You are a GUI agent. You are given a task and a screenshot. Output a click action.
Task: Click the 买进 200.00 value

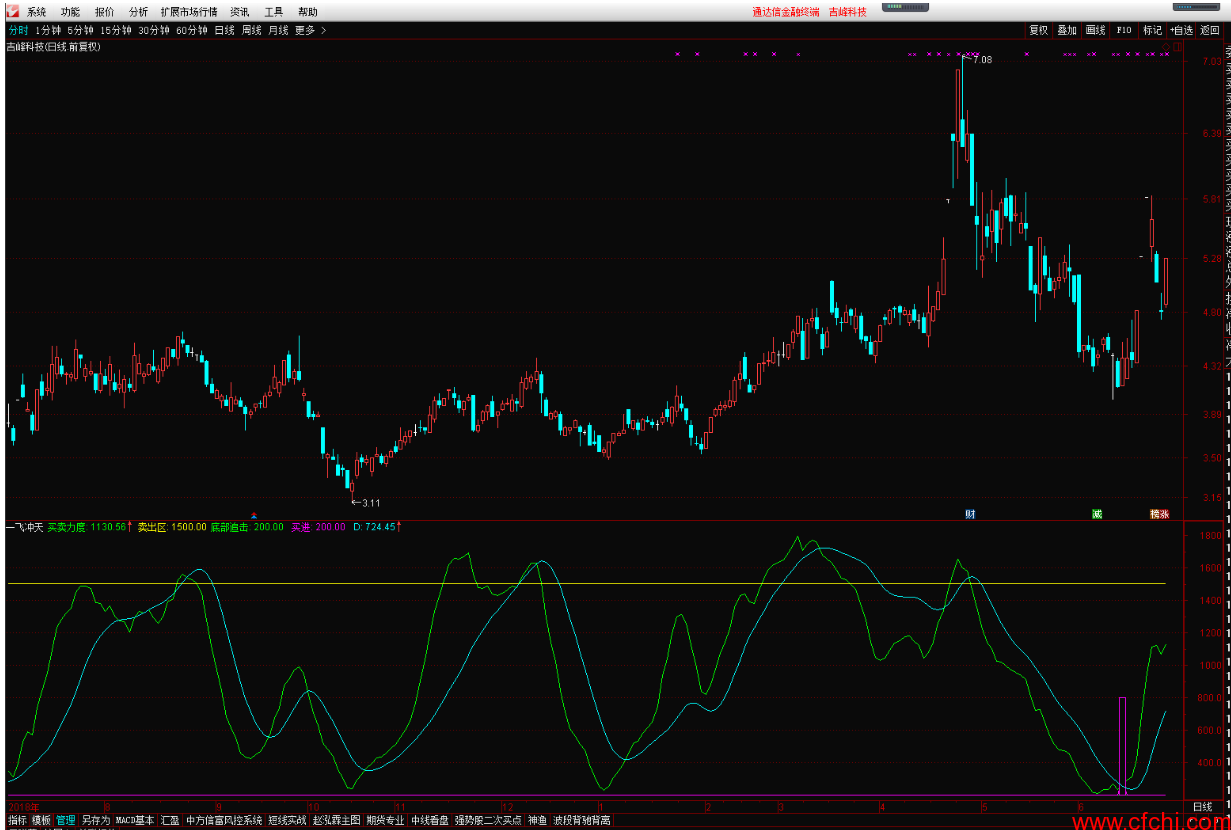[318, 526]
